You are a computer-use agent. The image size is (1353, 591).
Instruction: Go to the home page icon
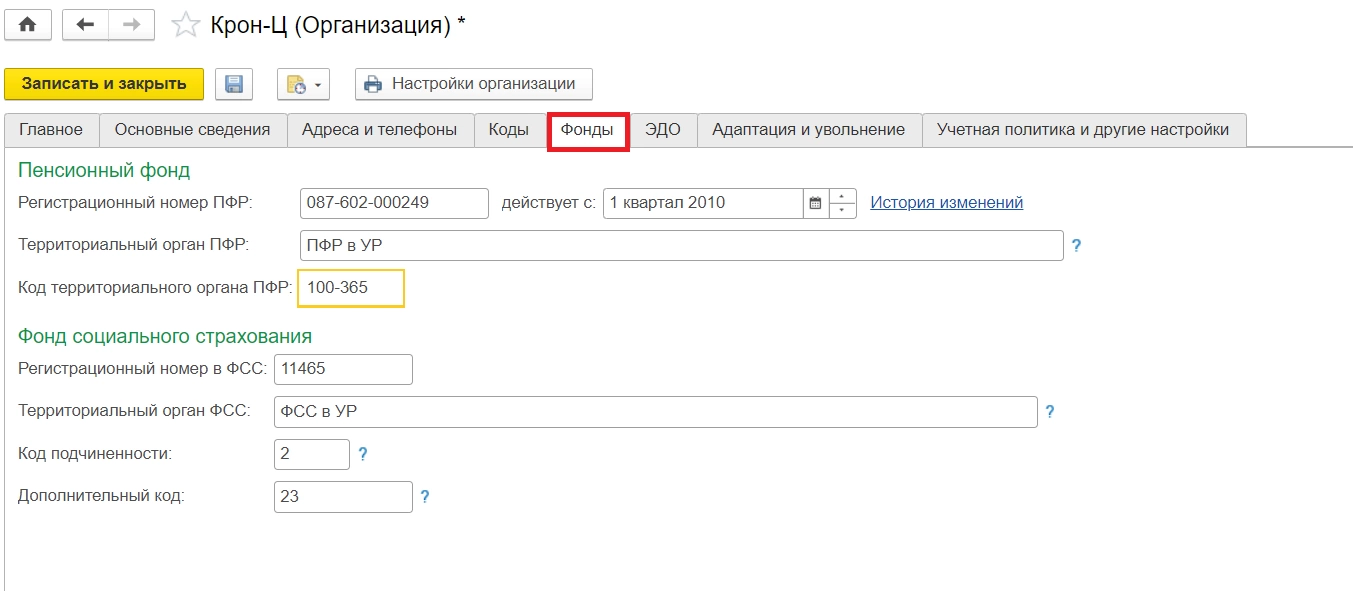point(28,25)
